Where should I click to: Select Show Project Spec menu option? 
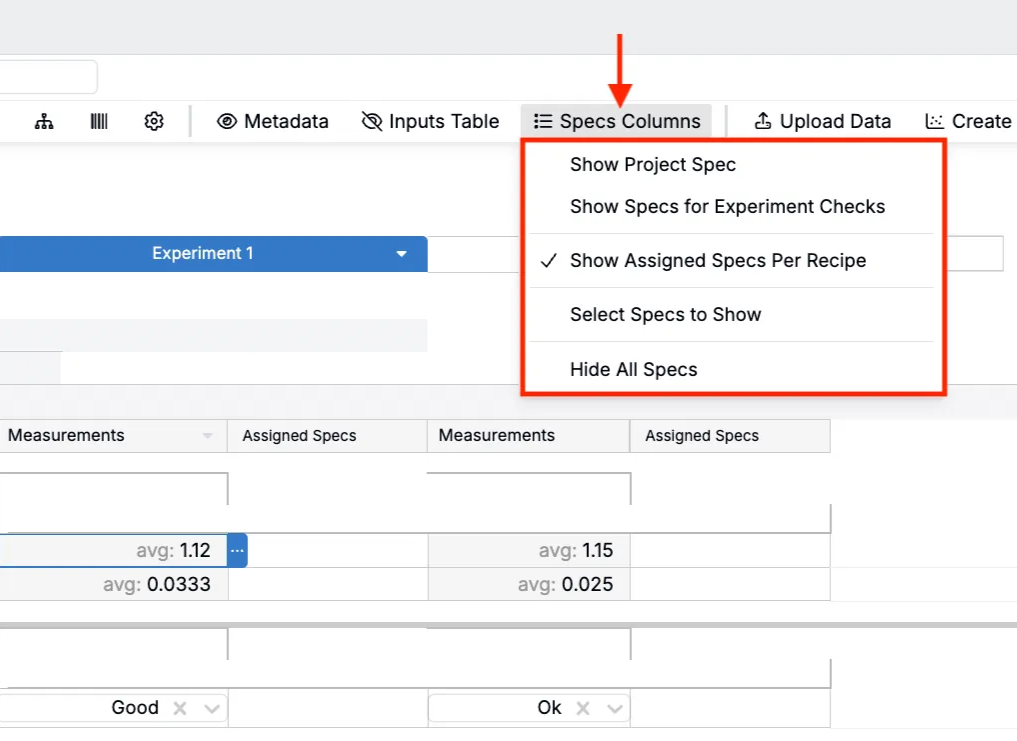point(652,165)
